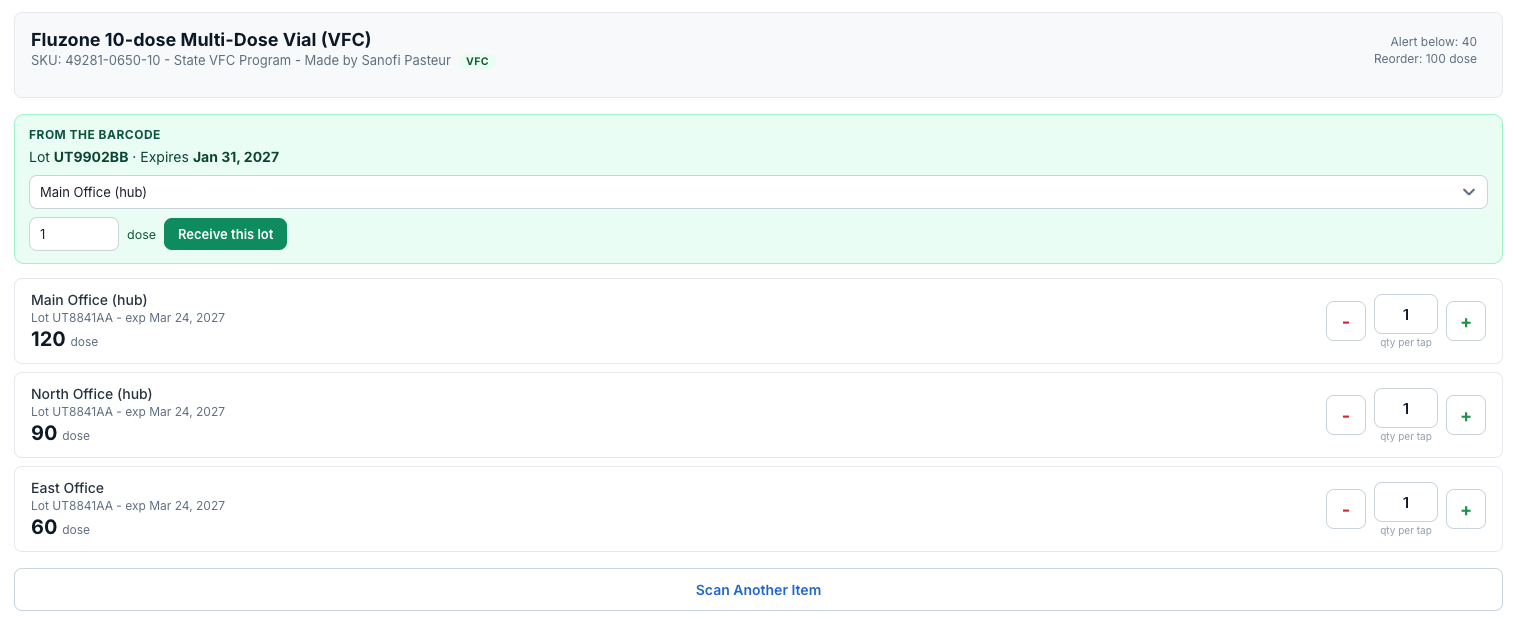This screenshot has width=1514, height=619.
Task: Decrease Main Office stock with minus button
Action: pos(1345,321)
